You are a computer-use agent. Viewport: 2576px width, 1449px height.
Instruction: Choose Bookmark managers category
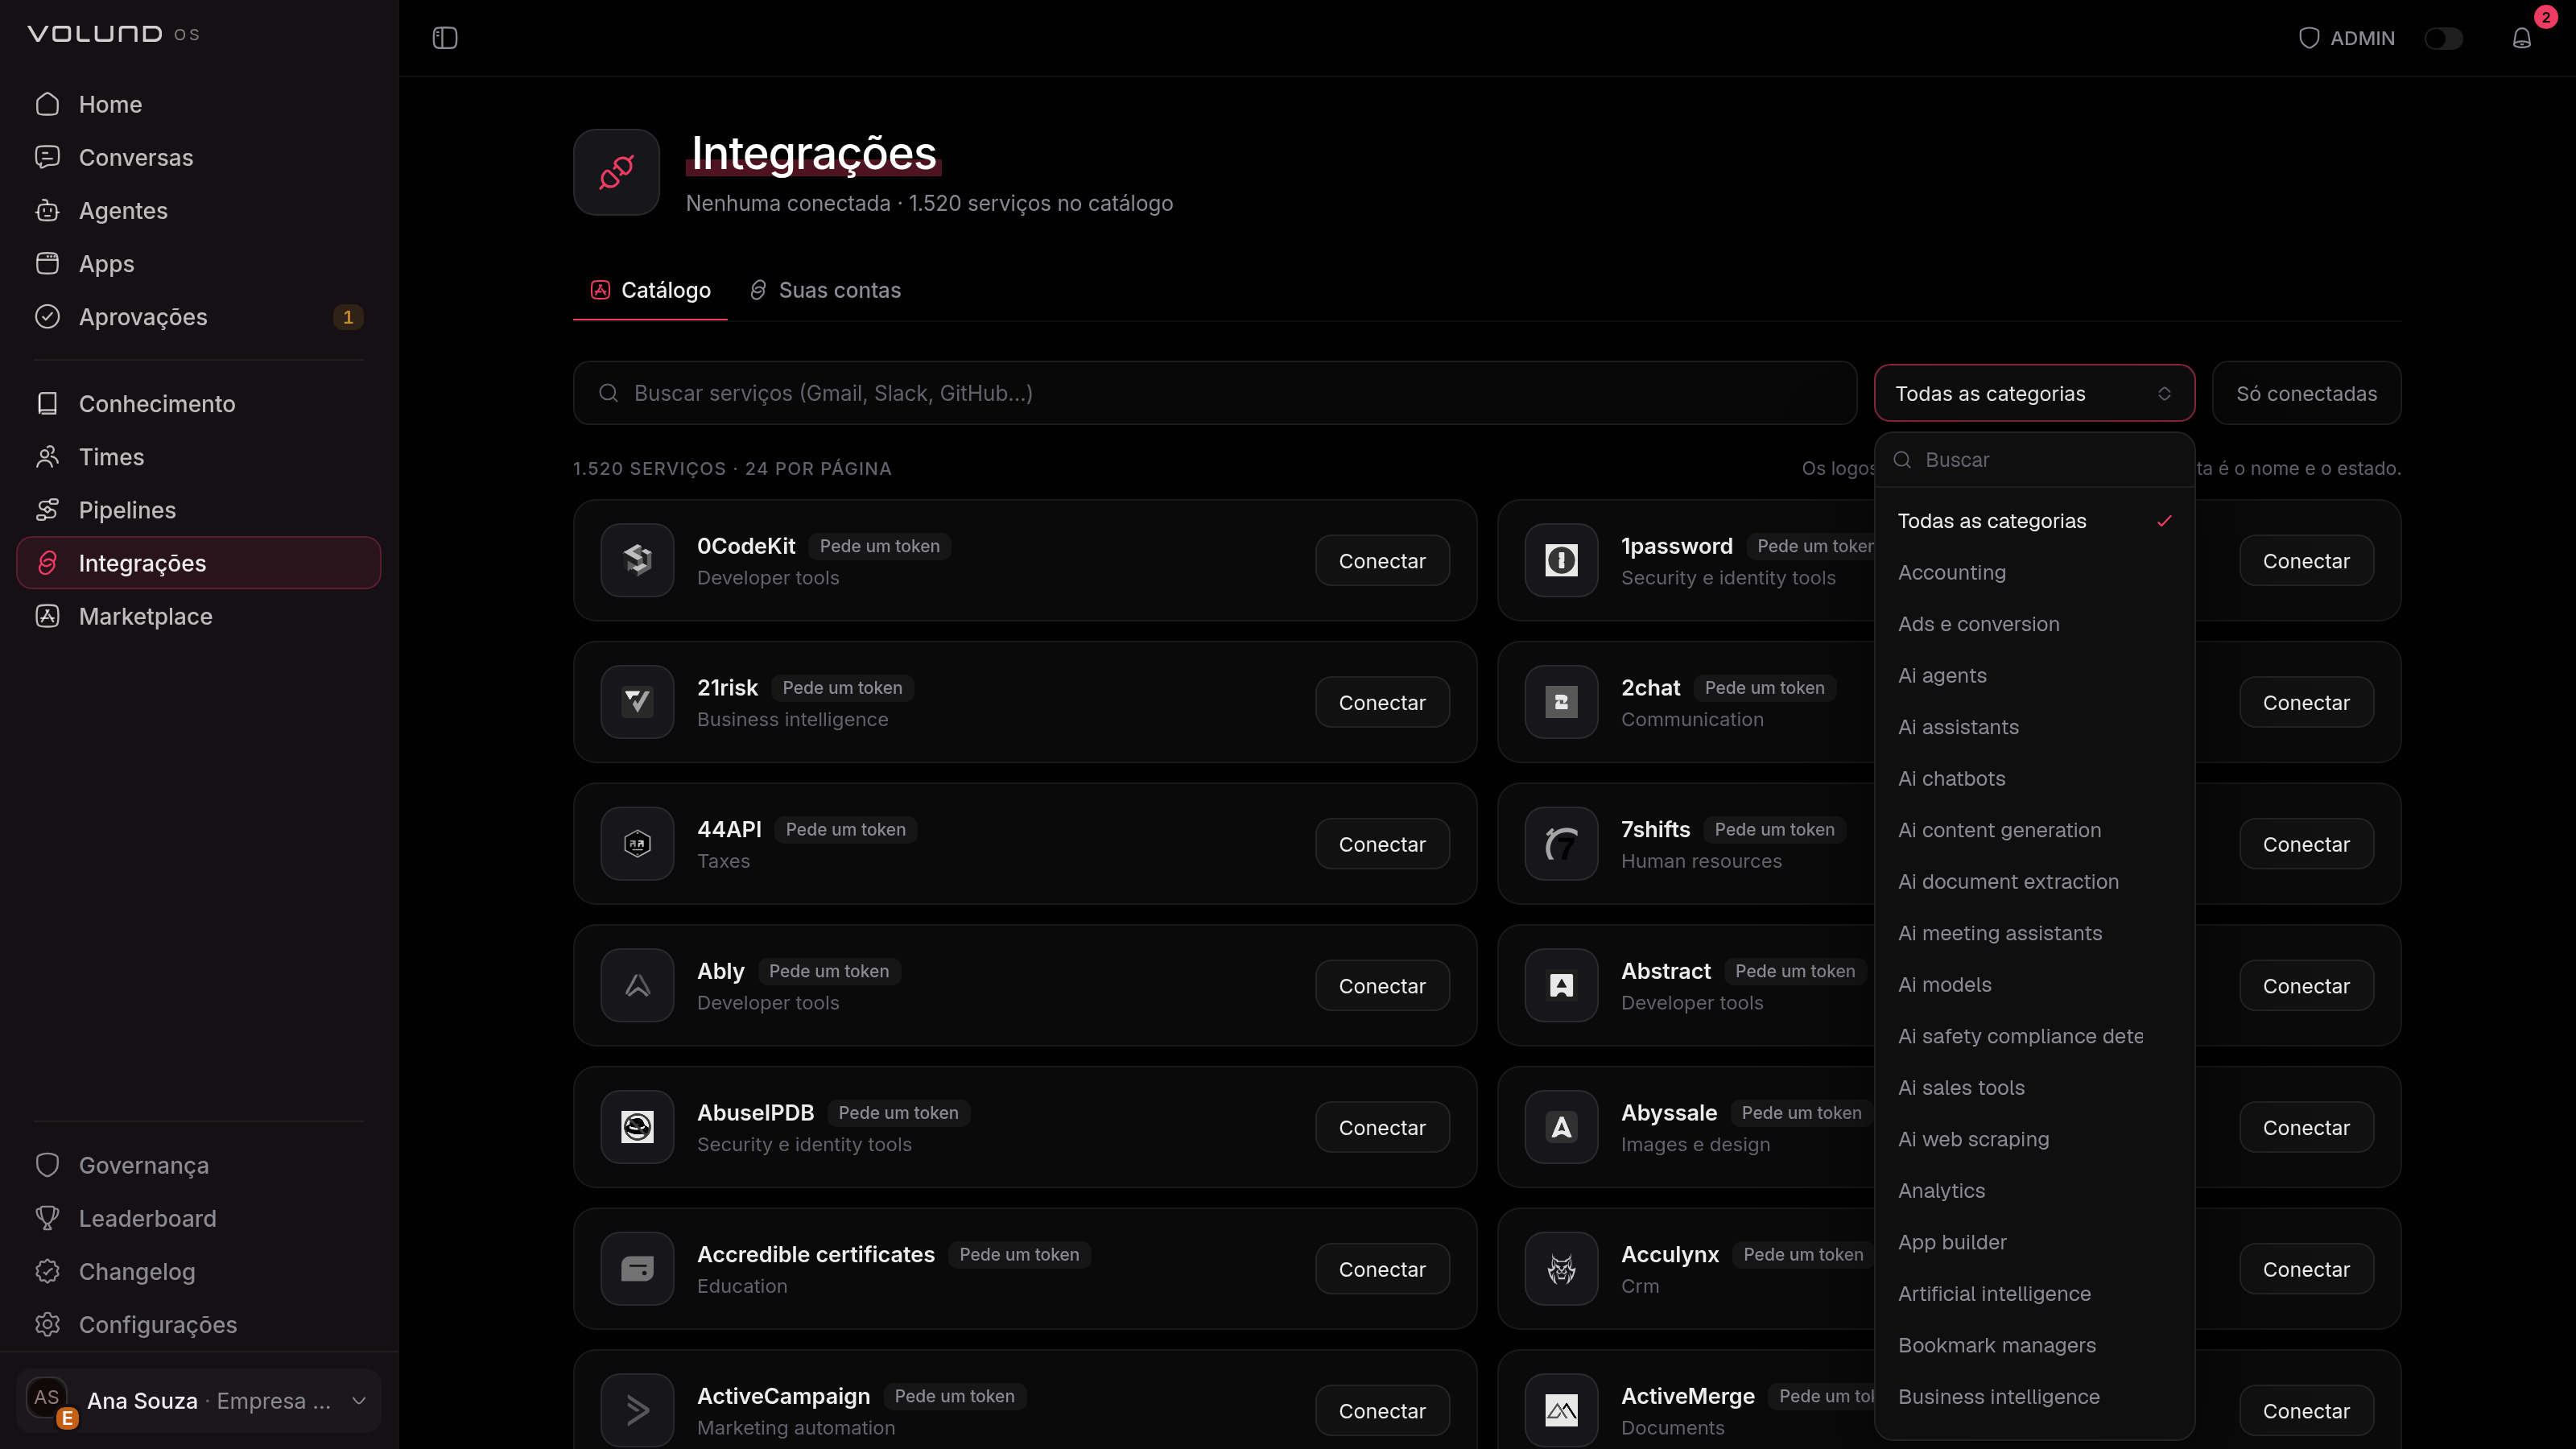click(x=2034, y=1345)
